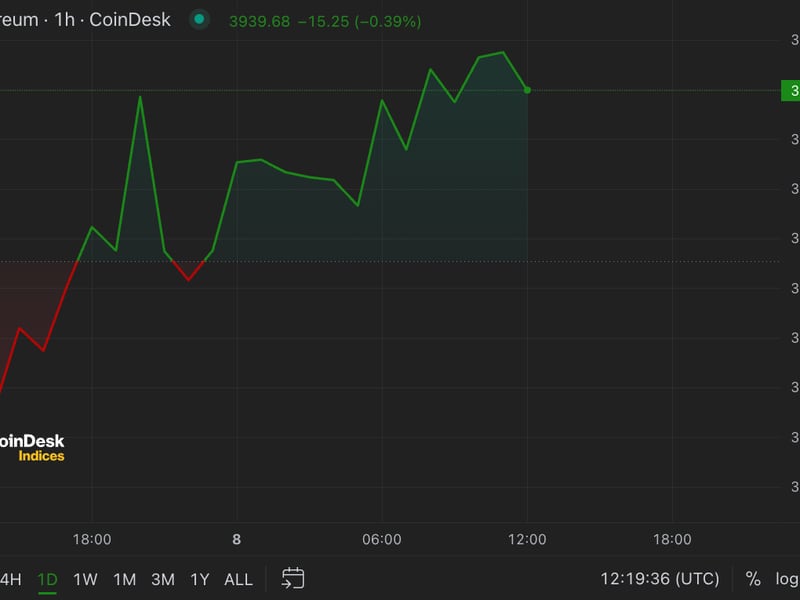Click the 12:19:36 UTC clock display
Screen dimensions: 800x600
(660, 578)
